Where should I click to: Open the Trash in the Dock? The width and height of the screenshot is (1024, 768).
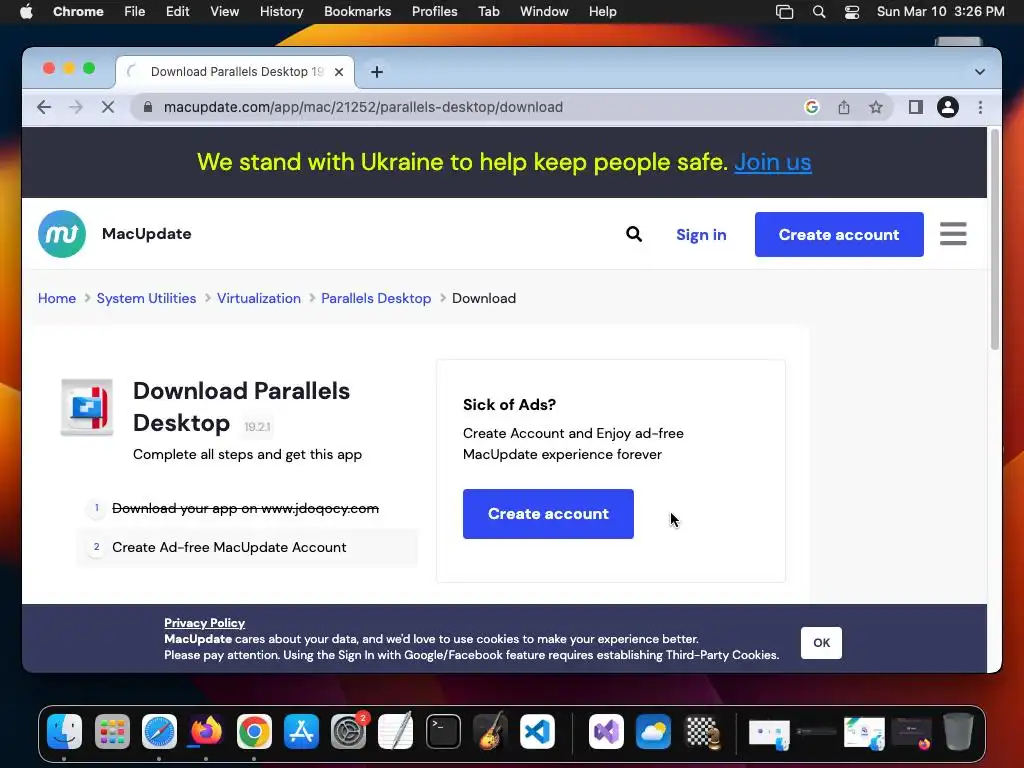pos(958,731)
